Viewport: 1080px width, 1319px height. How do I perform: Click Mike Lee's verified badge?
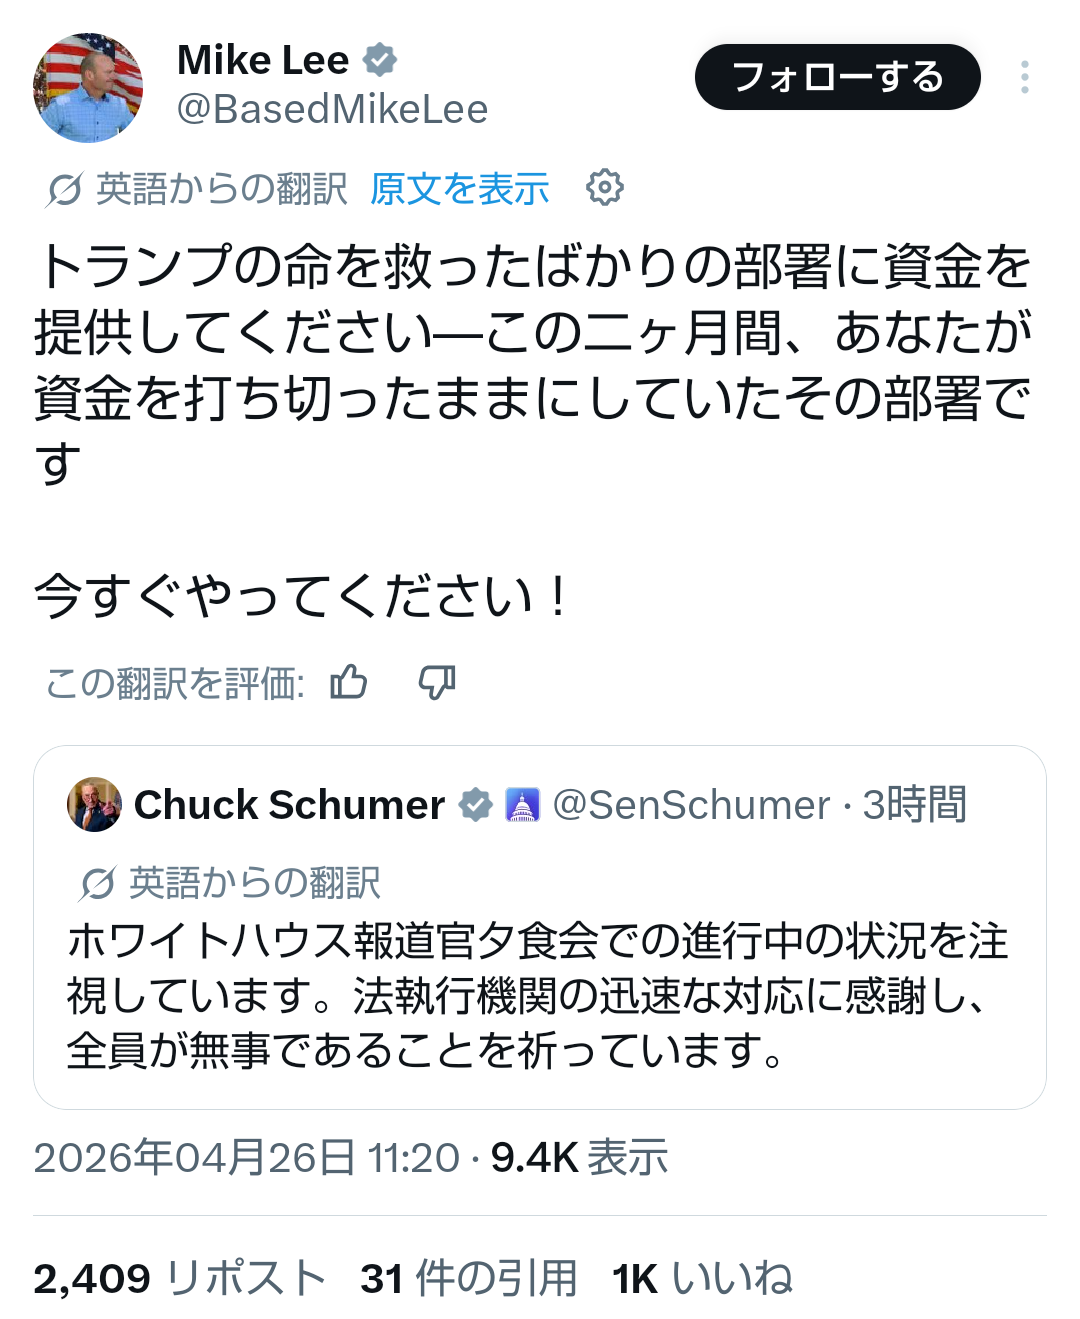380,60
